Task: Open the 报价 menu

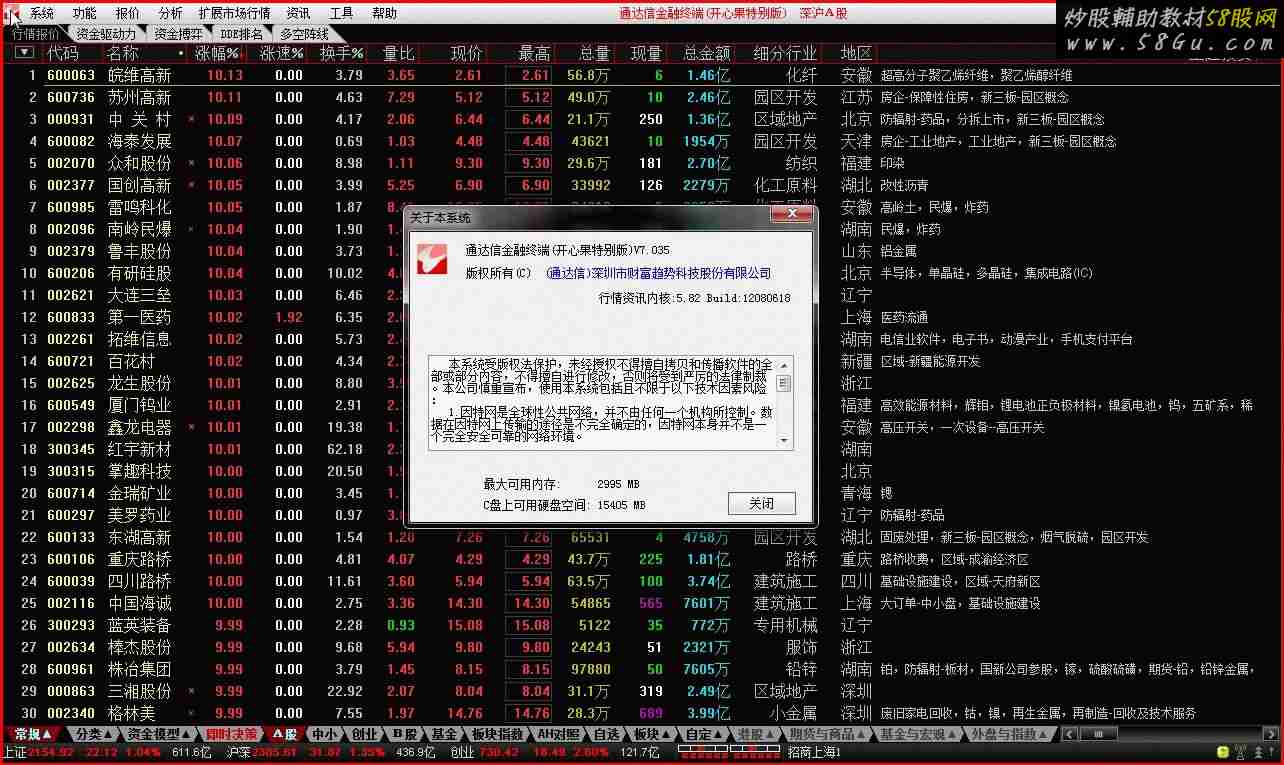Action: click(128, 13)
